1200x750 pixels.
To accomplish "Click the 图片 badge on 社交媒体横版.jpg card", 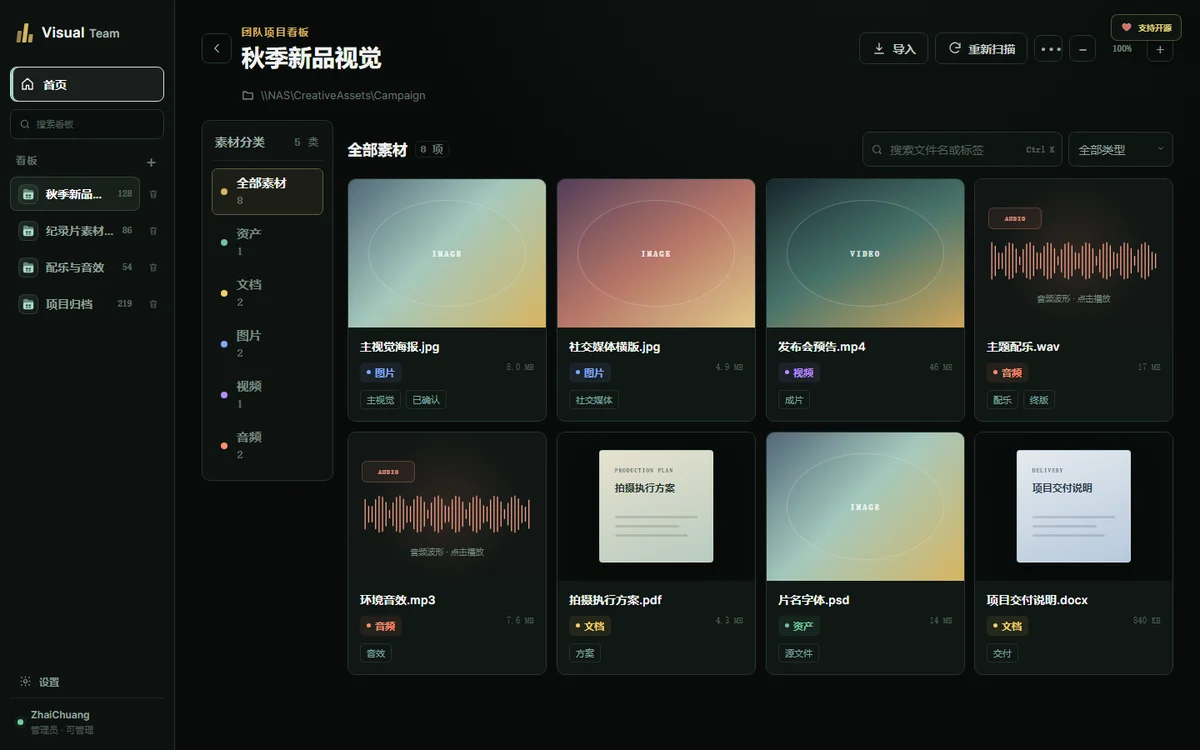I will tap(590, 373).
